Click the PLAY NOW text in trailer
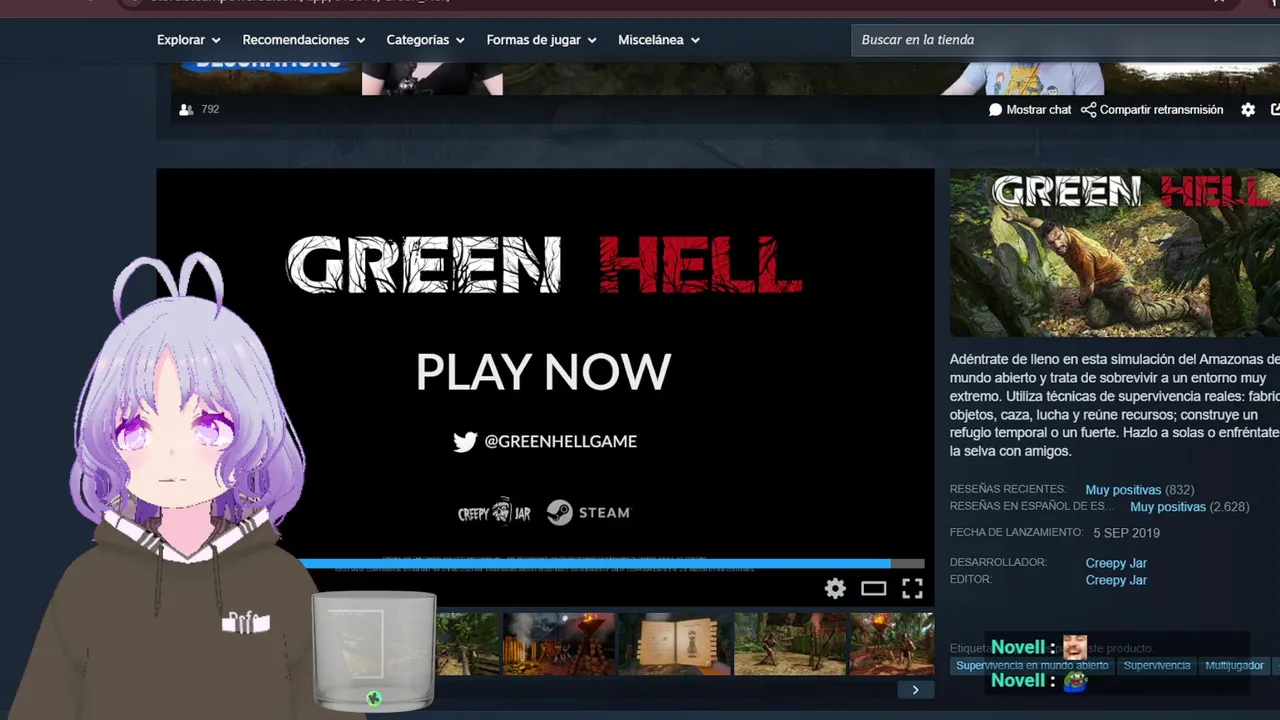The width and height of the screenshot is (1280, 720). click(x=543, y=372)
